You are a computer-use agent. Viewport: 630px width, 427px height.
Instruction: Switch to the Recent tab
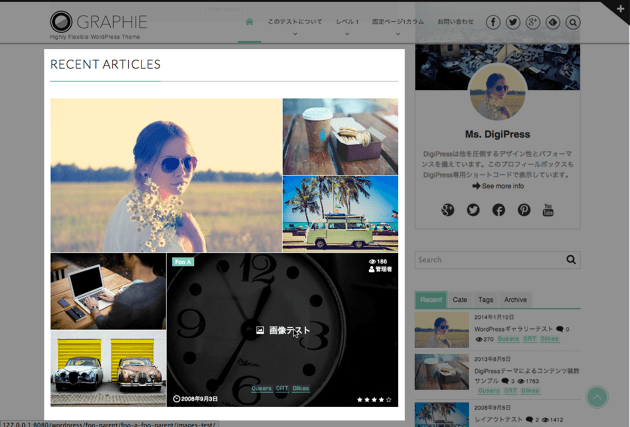tap(431, 300)
